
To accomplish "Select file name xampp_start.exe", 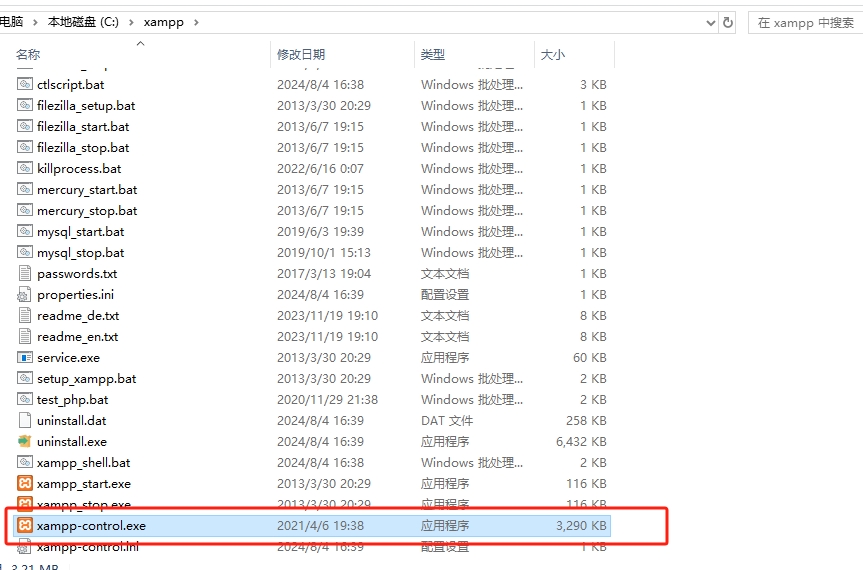I will tap(84, 484).
